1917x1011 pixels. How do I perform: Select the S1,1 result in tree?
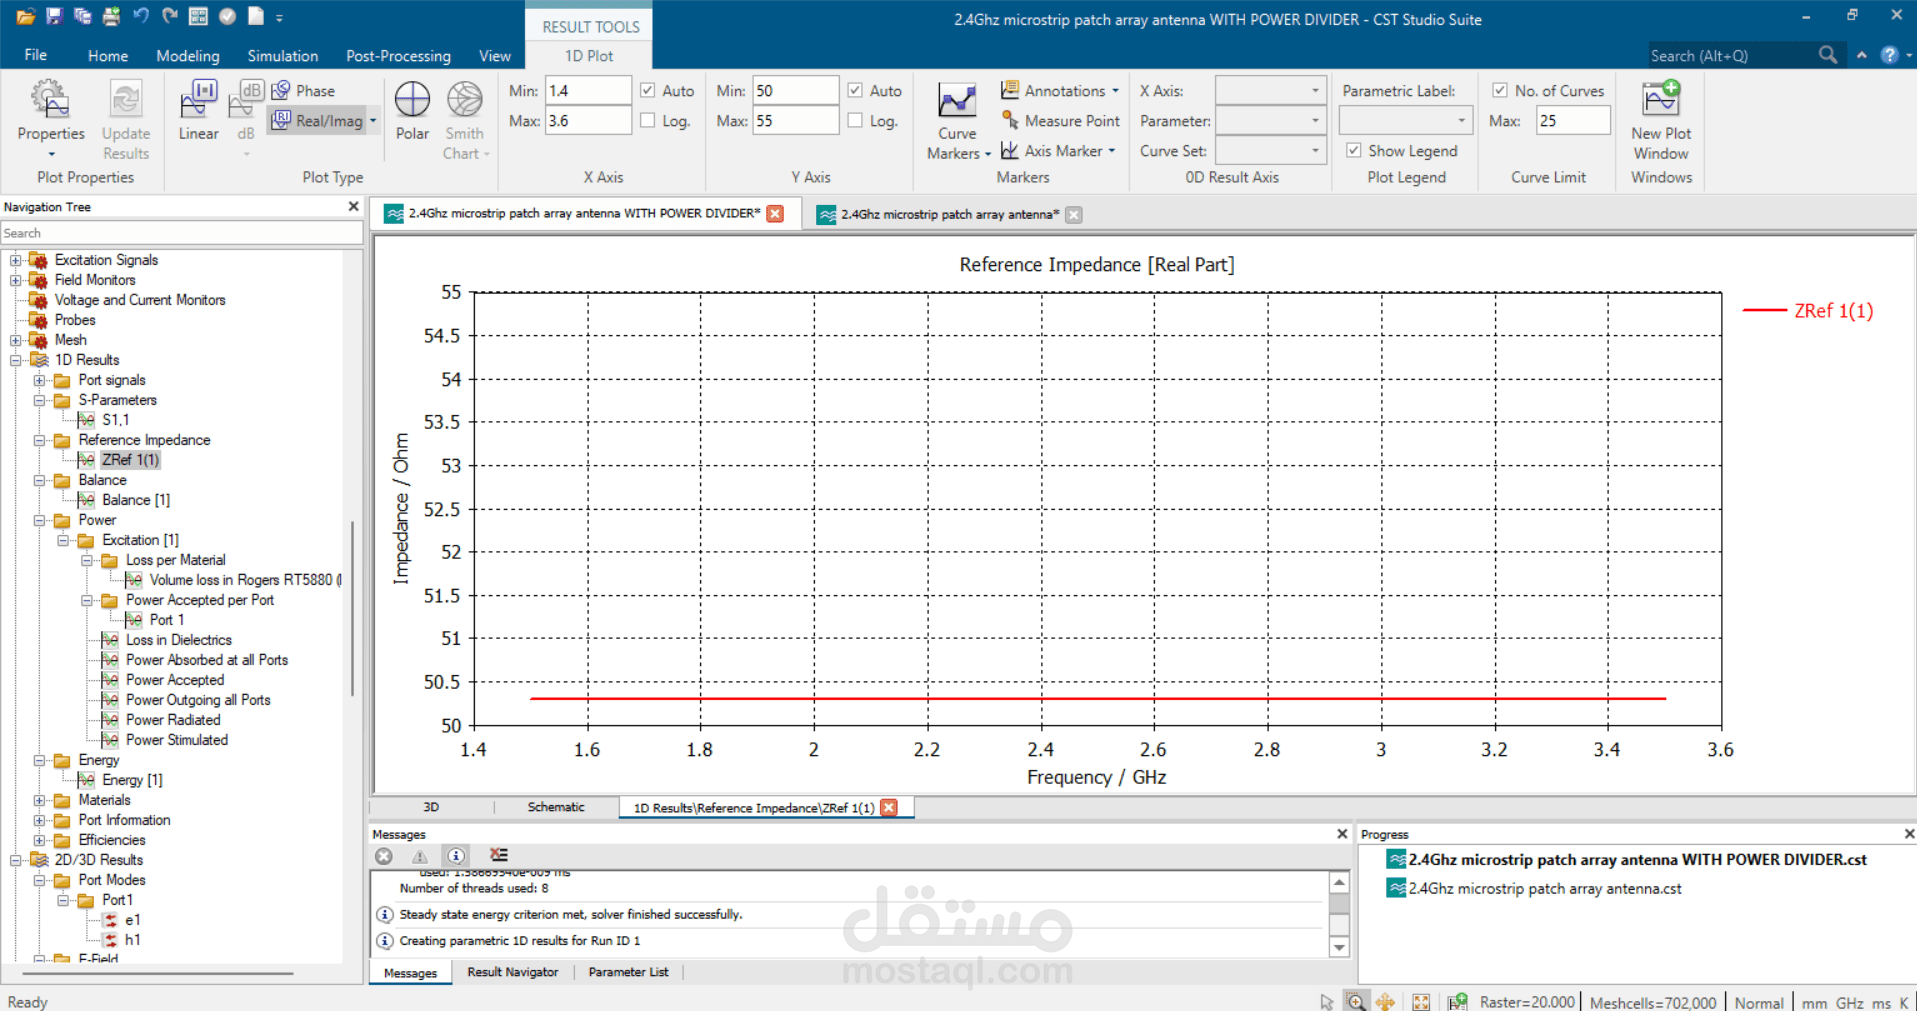click(116, 420)
